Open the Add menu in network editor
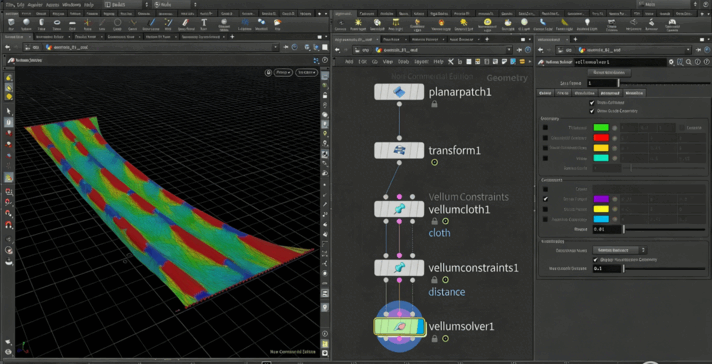 coord(349,61)
